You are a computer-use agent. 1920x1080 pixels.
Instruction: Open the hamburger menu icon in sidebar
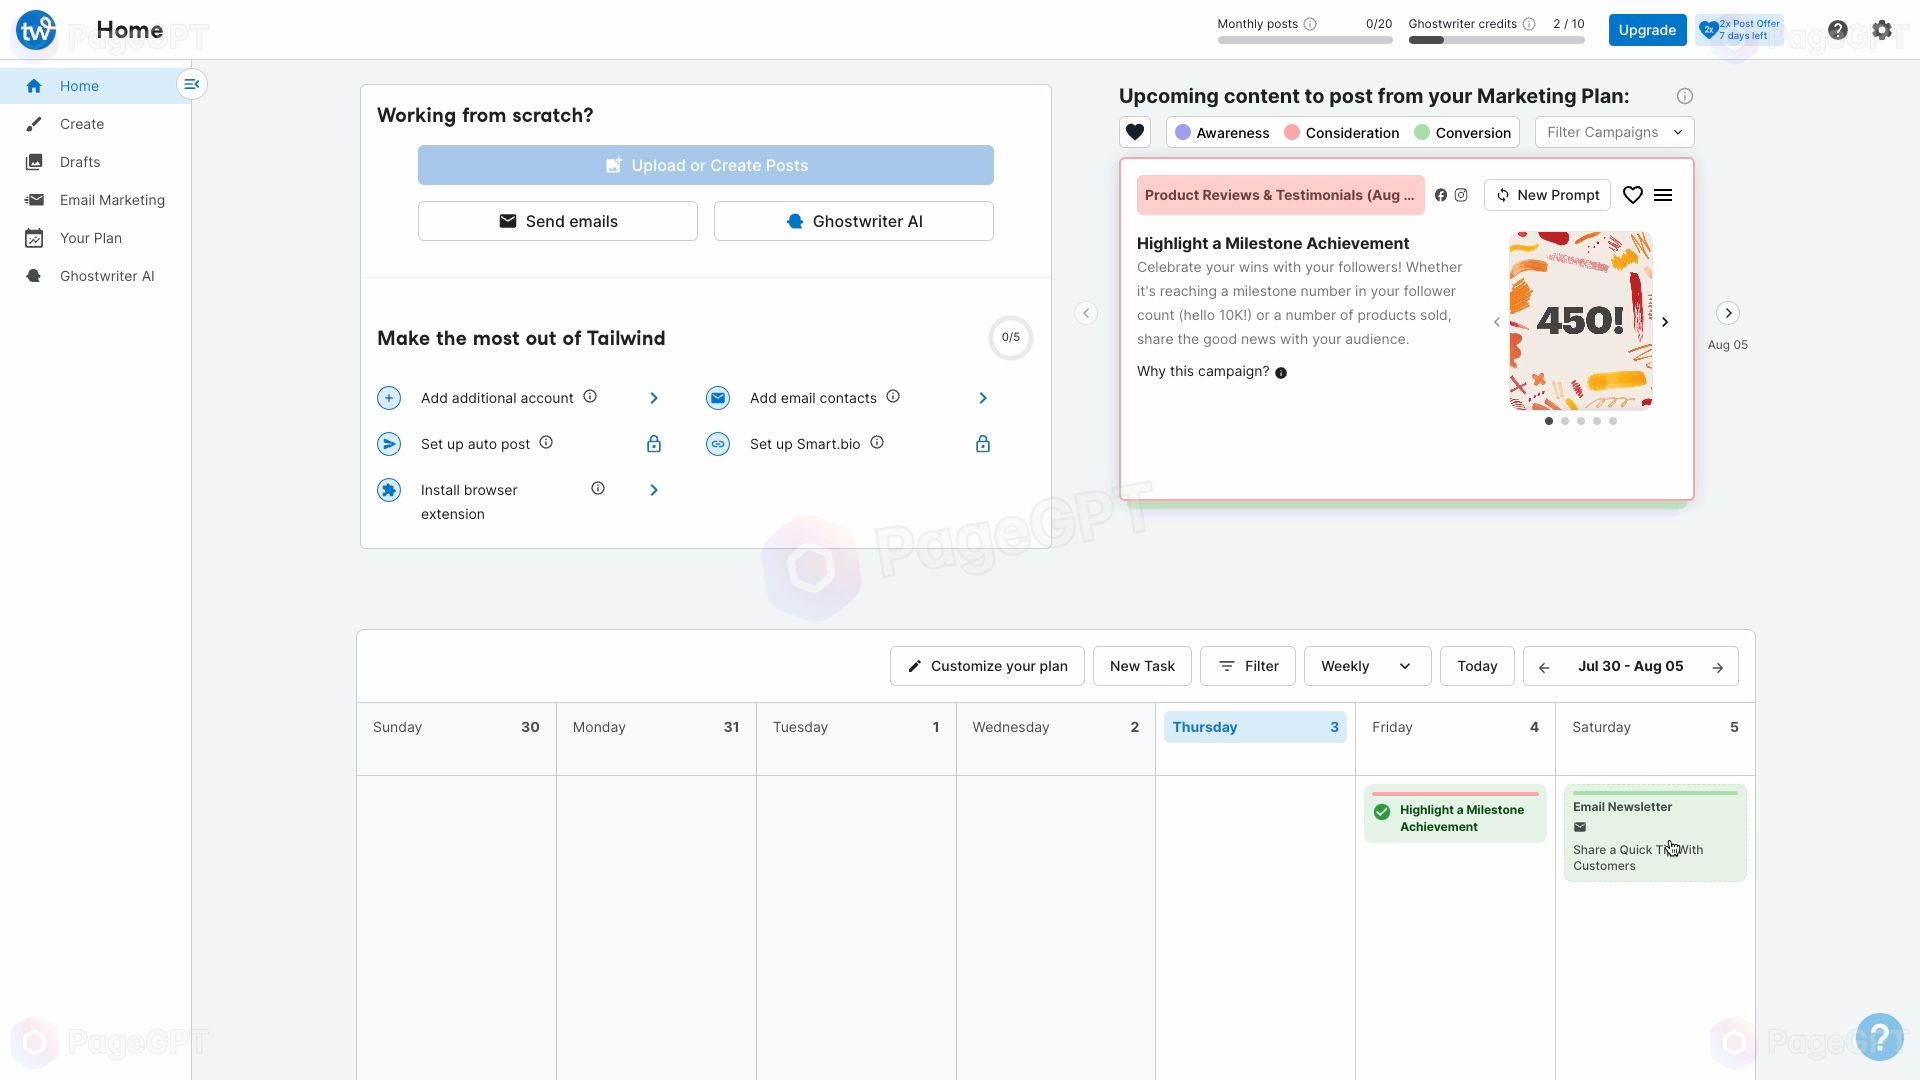[191, 83]
